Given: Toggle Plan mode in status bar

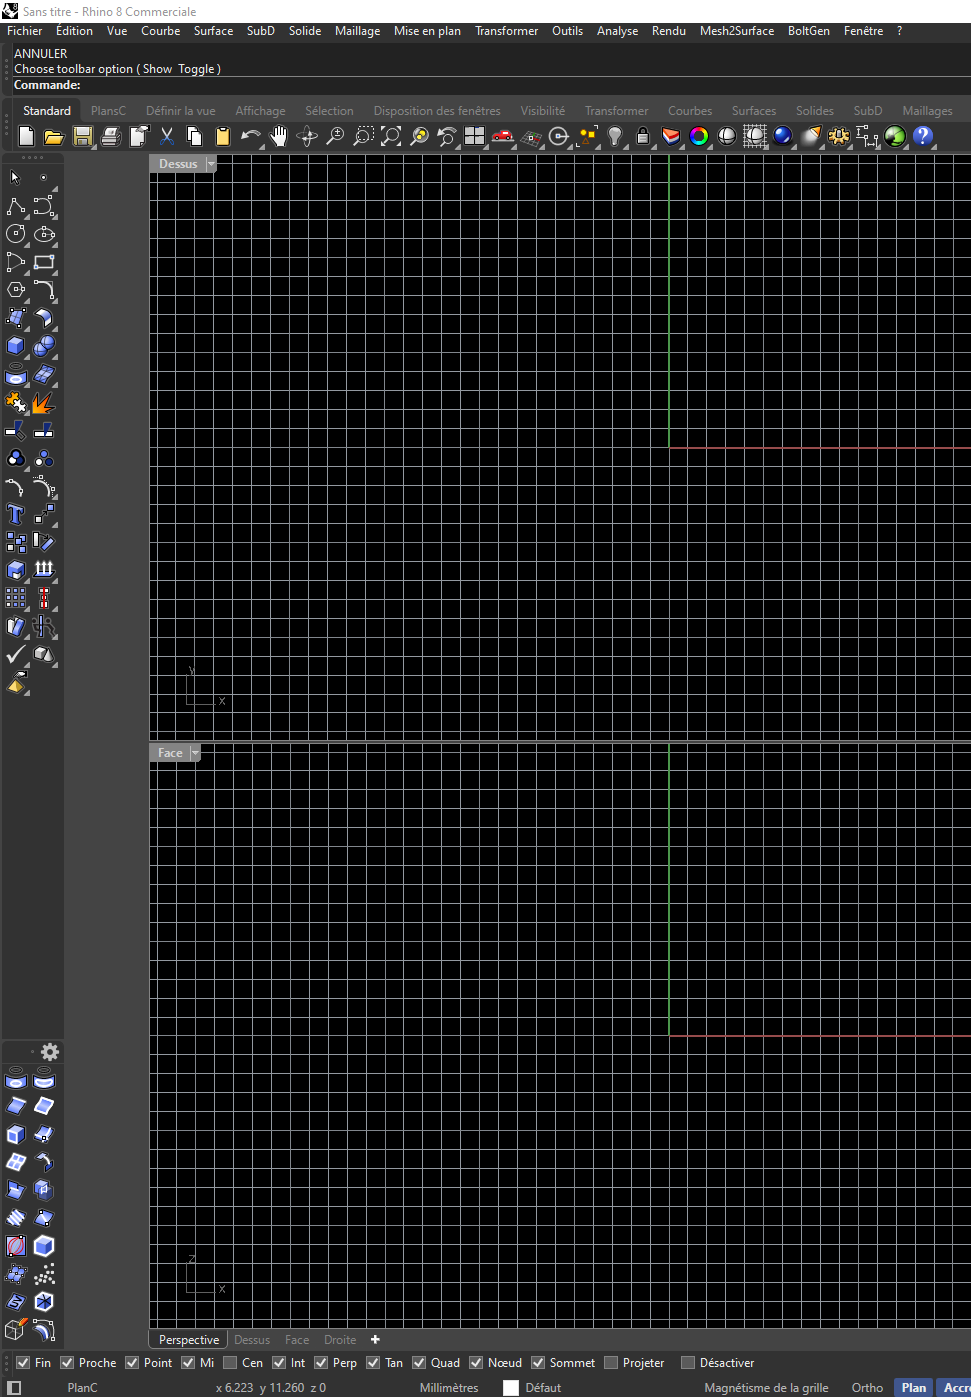Looking at the screenshot, I should point(914,1388).
